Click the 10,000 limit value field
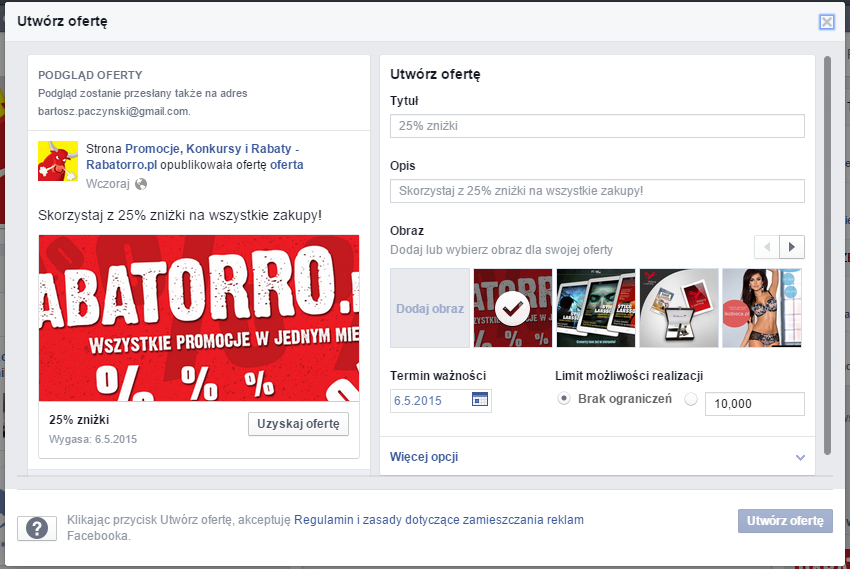This screenshot has width=850, height=569. 755,404
